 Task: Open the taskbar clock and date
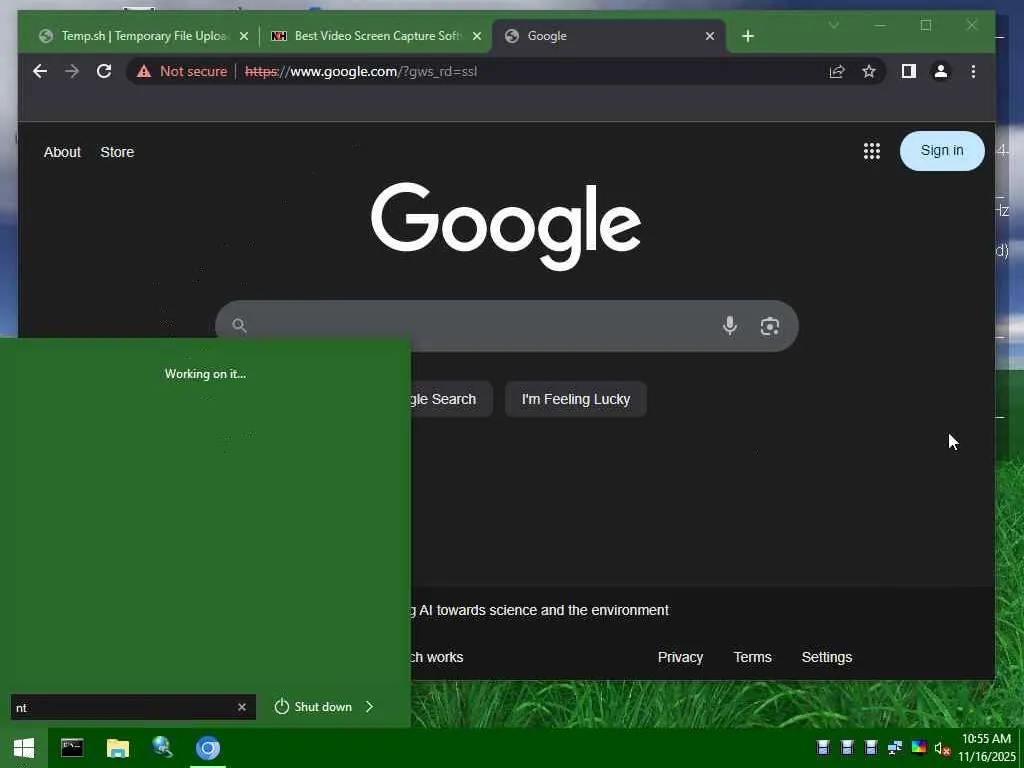coord(986,748)
